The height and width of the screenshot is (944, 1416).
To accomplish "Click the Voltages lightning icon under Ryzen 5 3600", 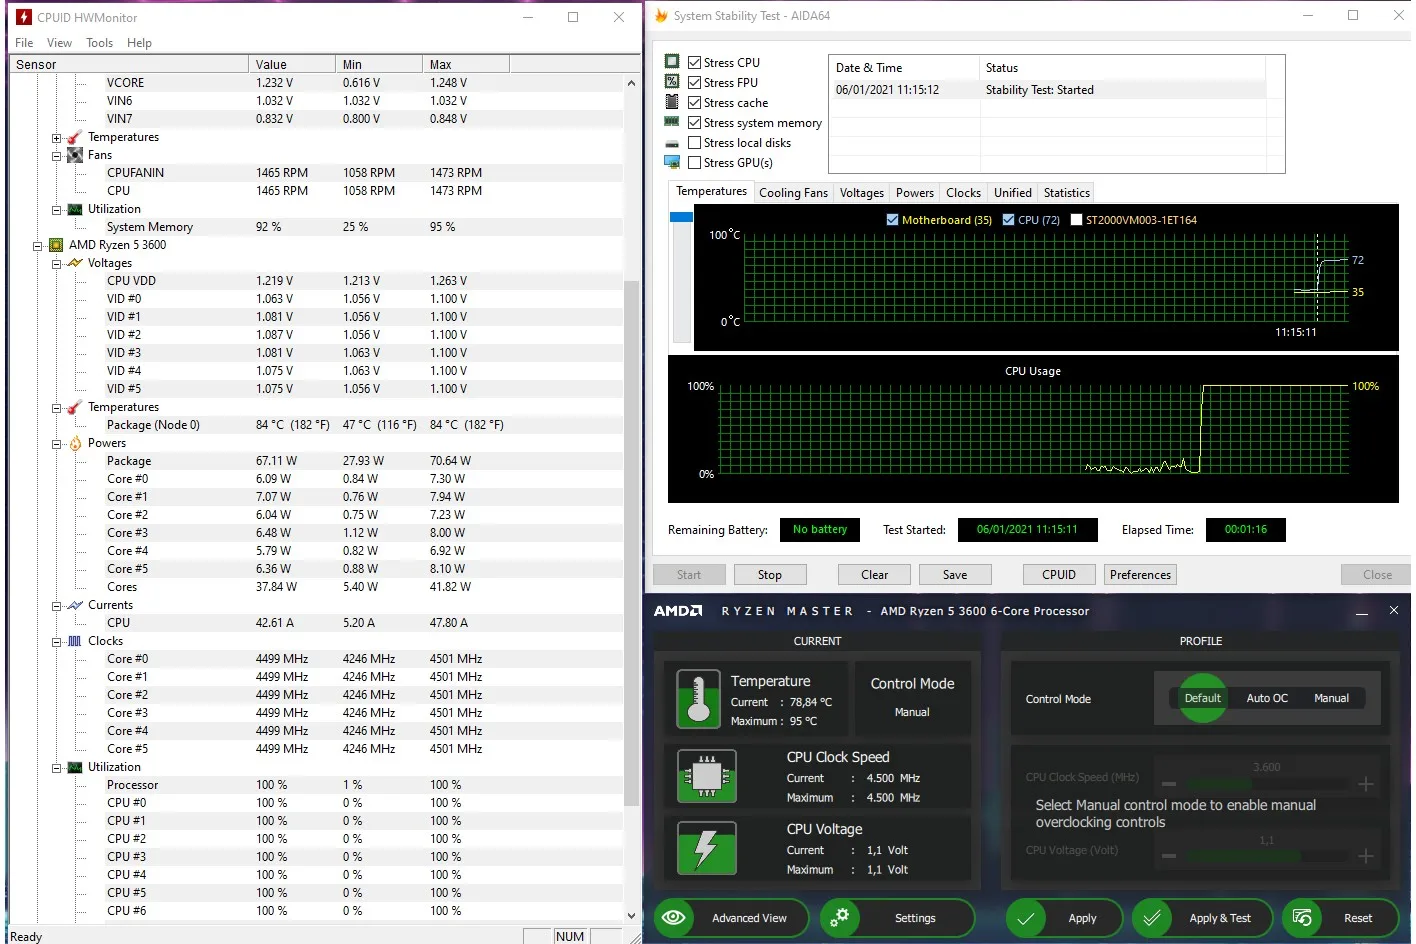I will (x=75, y=263).
